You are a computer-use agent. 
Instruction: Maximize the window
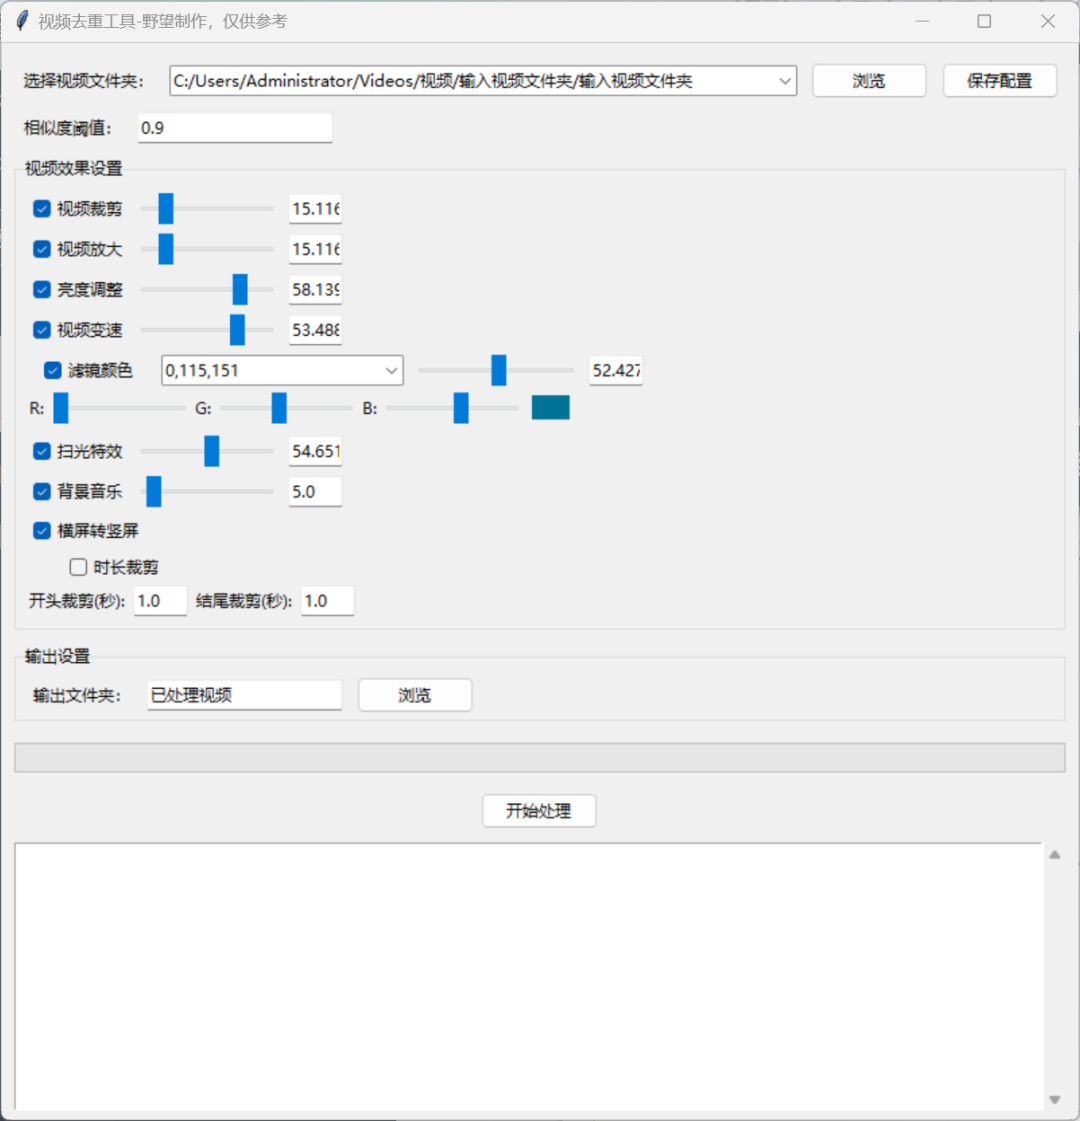[x=984, y=21]
